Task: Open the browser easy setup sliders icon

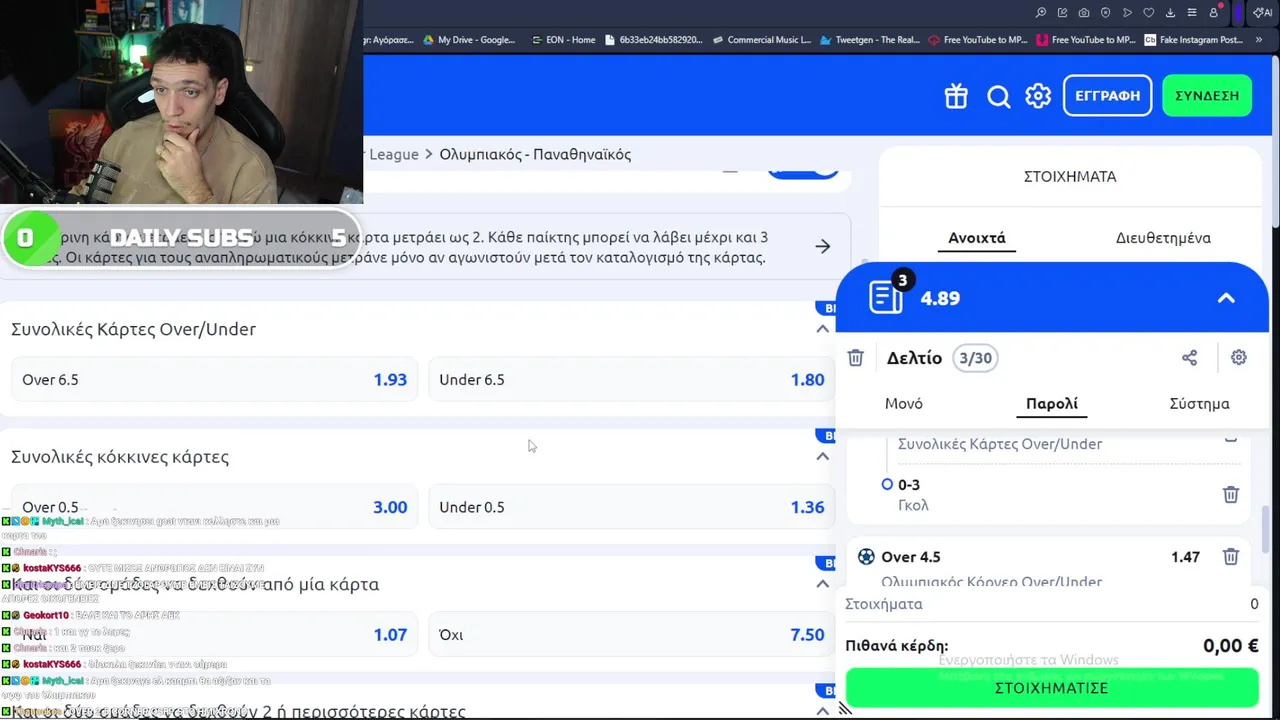Action: tap(1192, 13)
